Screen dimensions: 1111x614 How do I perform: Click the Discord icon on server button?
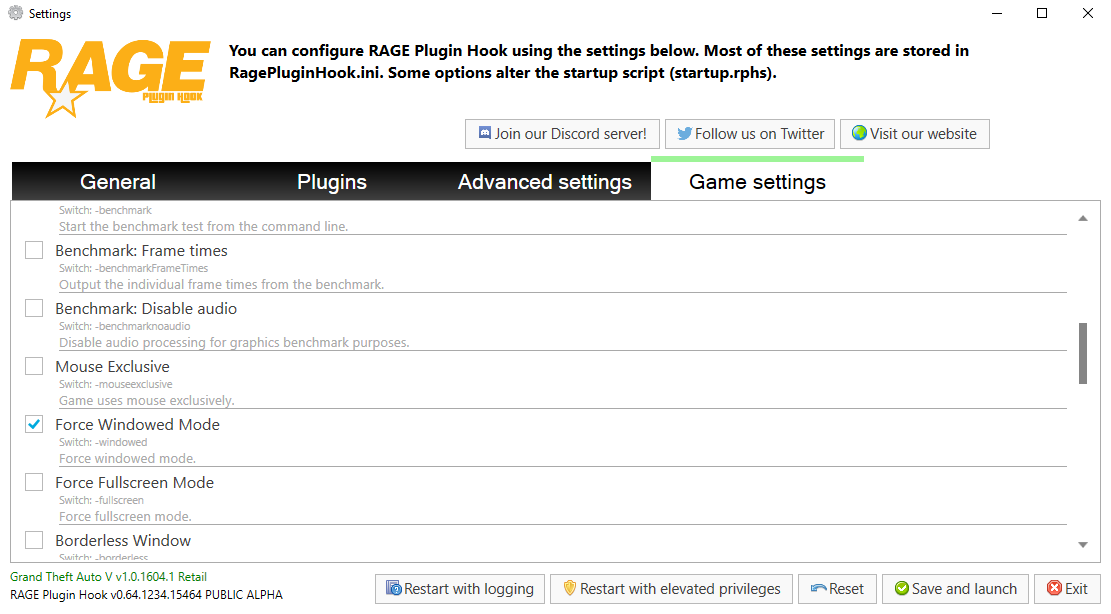click(x=485, y=133)
